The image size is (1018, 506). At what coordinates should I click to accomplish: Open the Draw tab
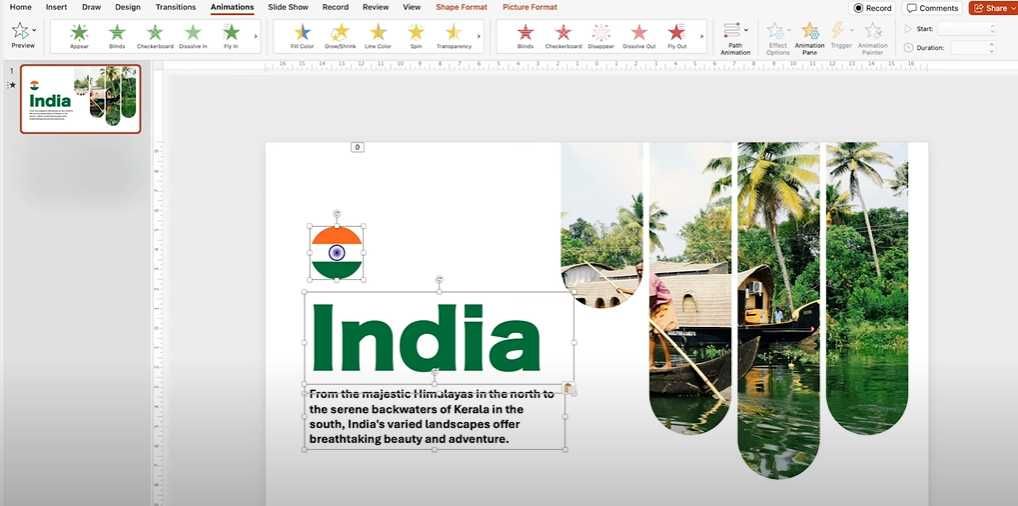coord(92,7)
